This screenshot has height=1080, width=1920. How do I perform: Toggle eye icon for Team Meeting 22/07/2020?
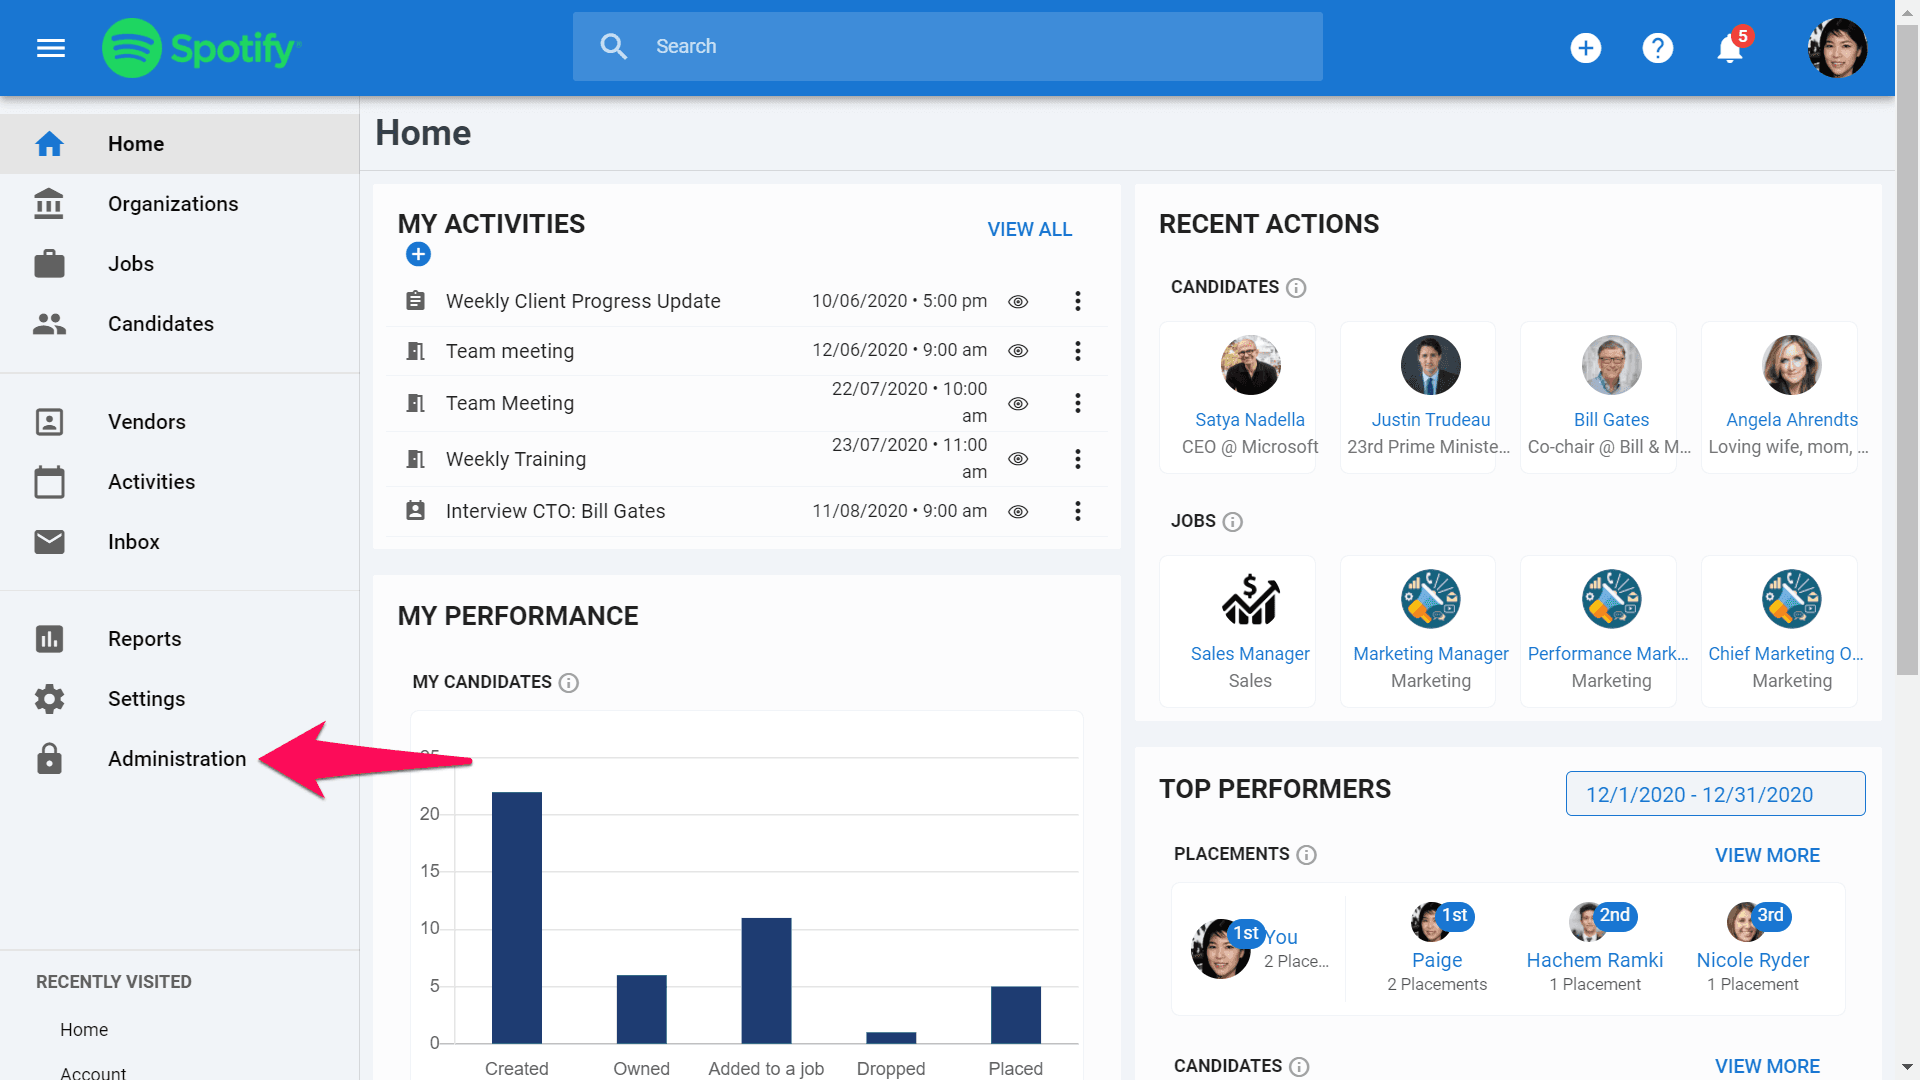click(x=1018, y=404)
